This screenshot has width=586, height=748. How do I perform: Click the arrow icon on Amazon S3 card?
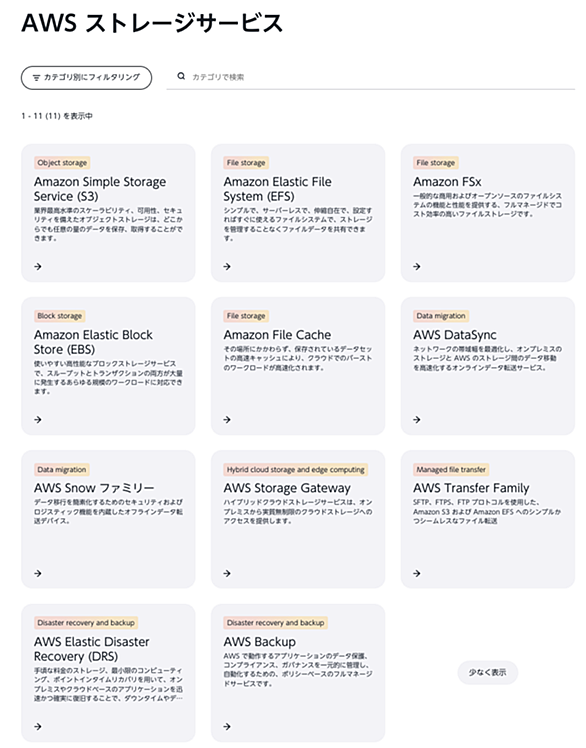(x=38, y=267)
